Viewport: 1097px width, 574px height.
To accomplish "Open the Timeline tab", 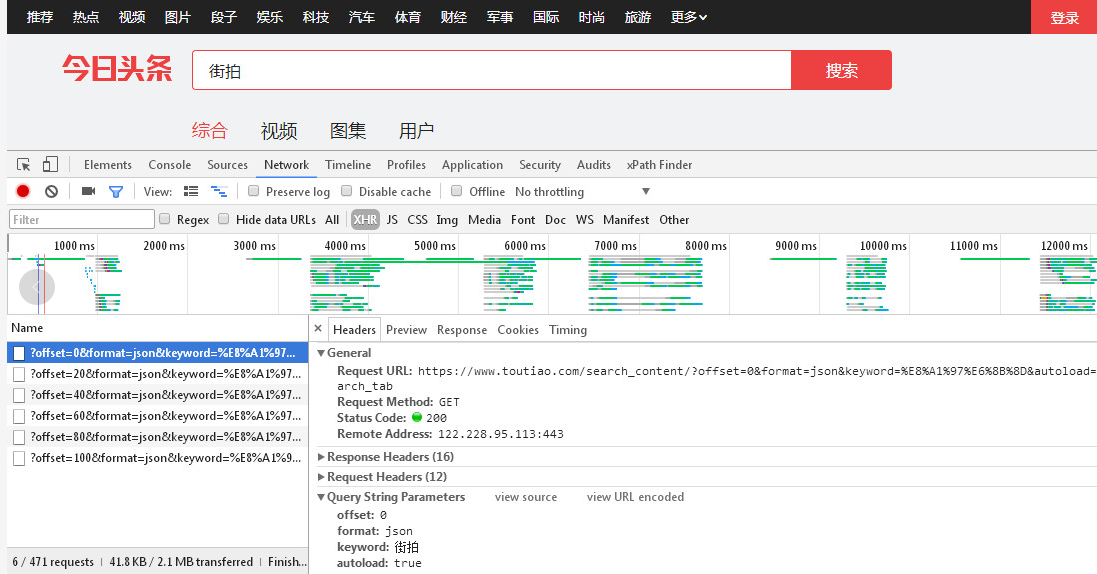I will pos(348,164).
